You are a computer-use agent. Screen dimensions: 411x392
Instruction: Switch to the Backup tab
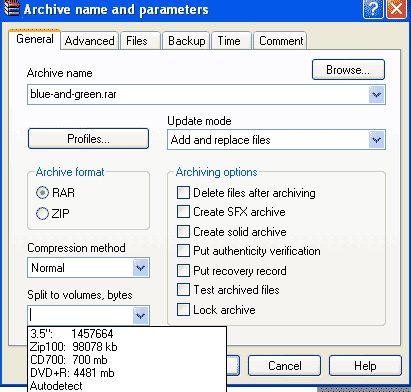186,41
